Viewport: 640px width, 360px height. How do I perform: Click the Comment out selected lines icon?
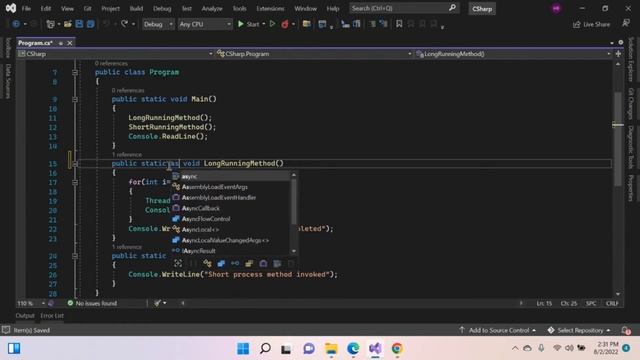coord(372,24)
